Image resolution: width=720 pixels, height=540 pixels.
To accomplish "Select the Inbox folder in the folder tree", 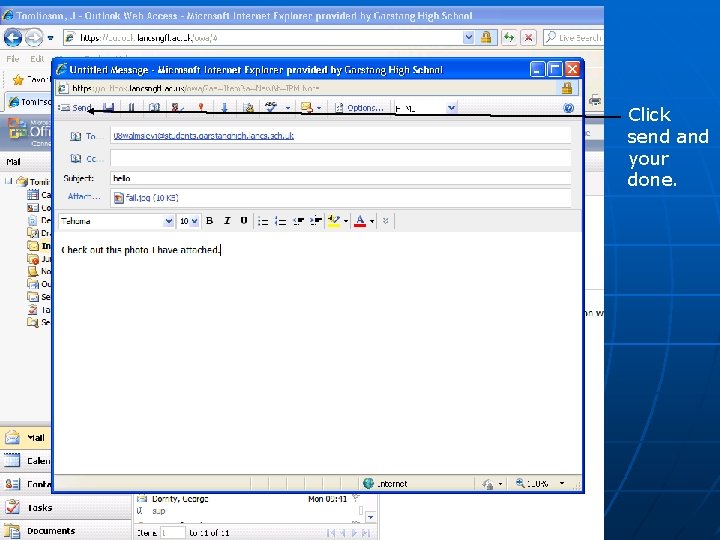I will pyautogui.click(x=39, y=246).
